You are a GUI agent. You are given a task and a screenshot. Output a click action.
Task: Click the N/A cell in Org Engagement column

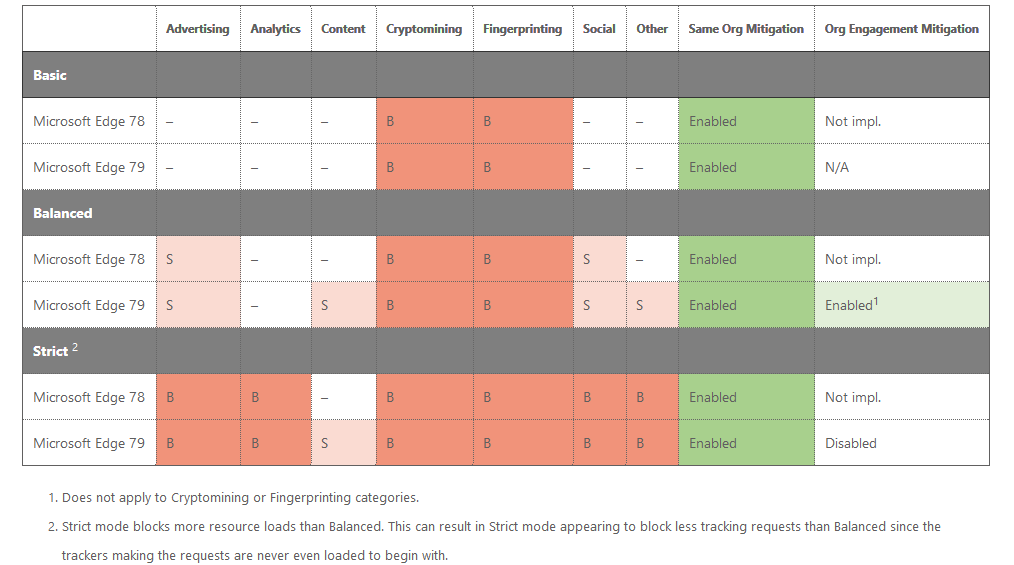(x=837, y=167)
